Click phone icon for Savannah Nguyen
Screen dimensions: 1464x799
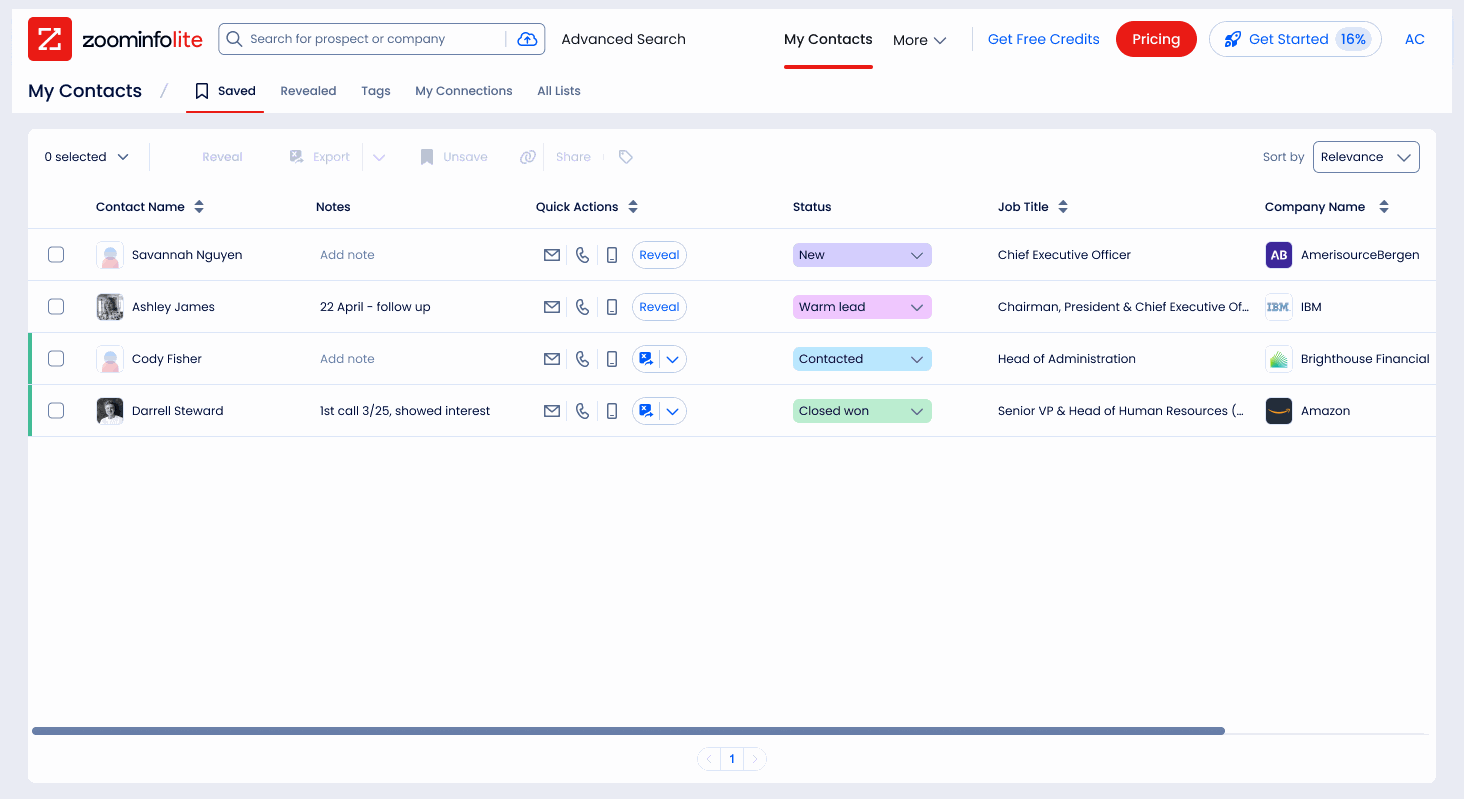pyautogui.click(x=582, y=255)
